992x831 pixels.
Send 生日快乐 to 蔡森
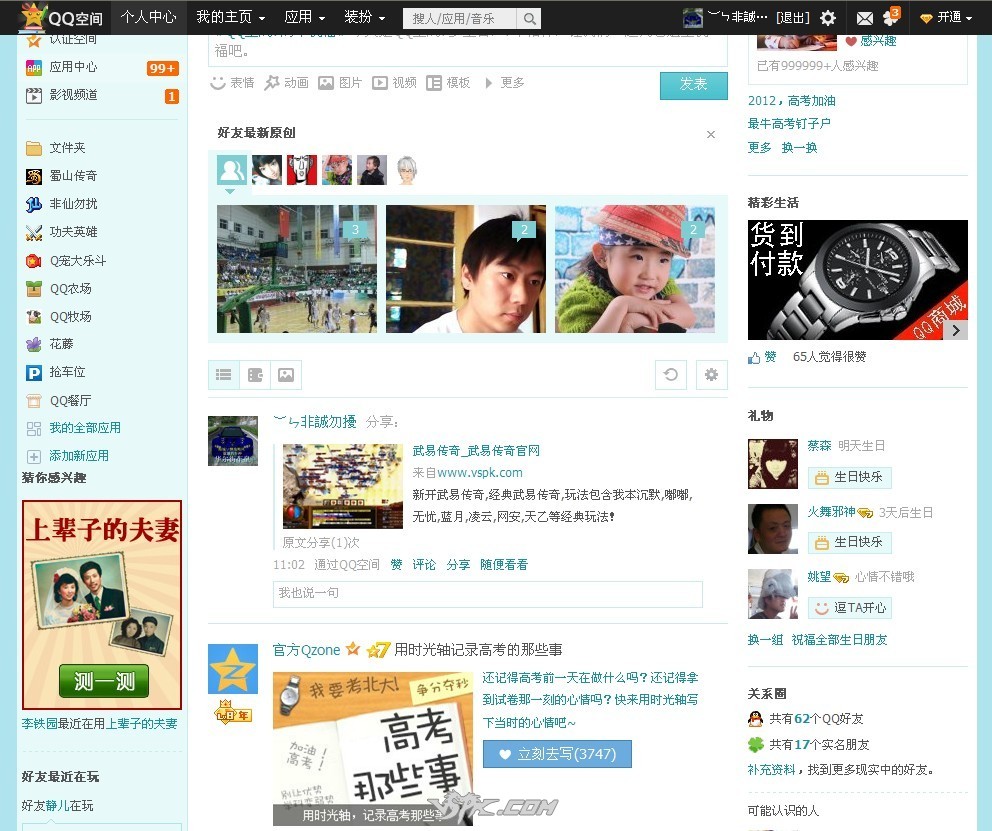pyautogui.click(x=850, y=477)
